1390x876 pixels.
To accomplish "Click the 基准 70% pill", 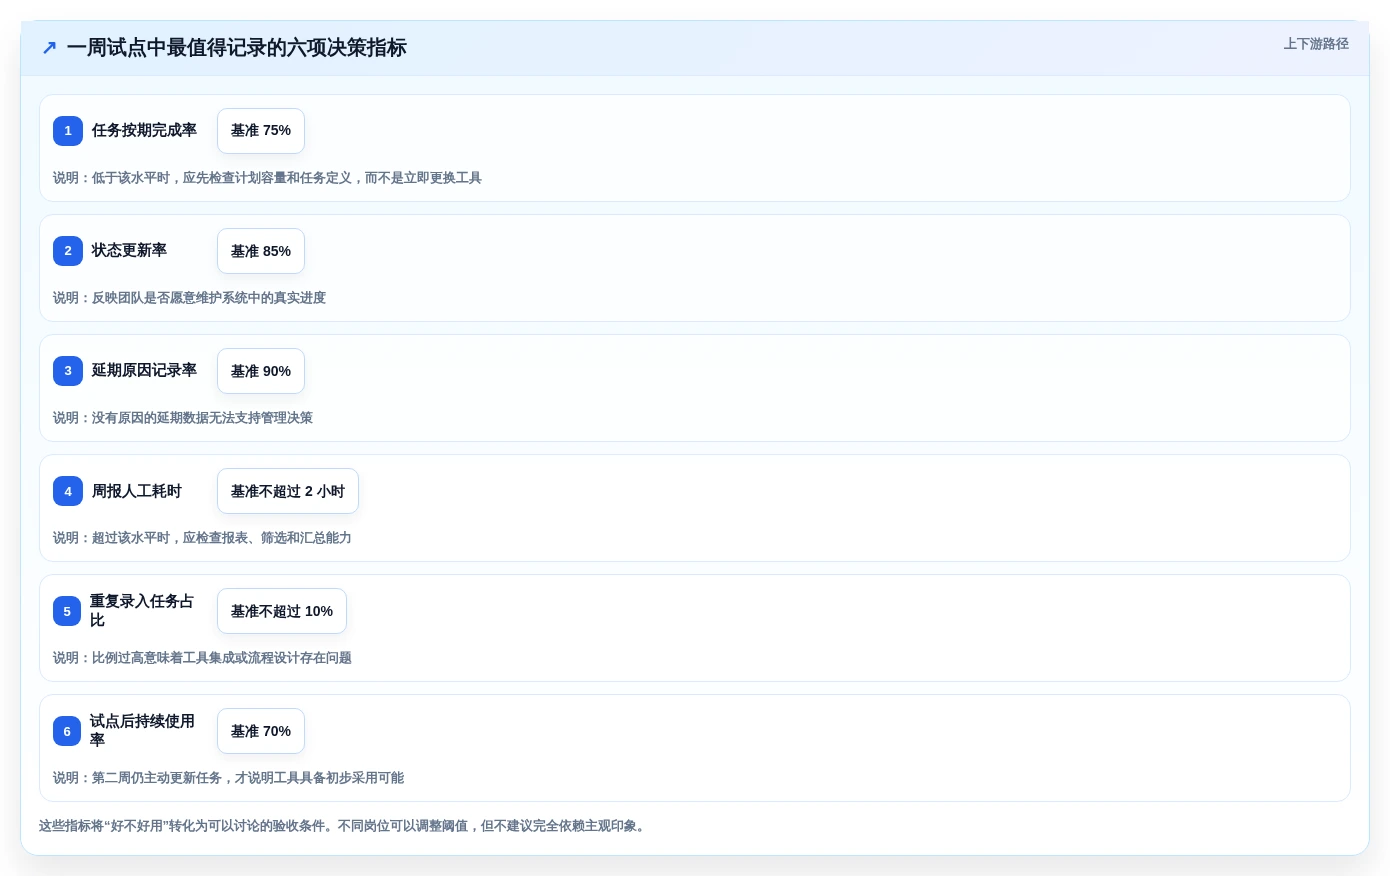I will click(x=261, y=731).
